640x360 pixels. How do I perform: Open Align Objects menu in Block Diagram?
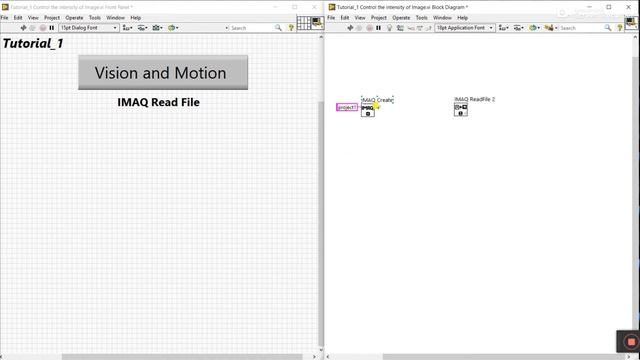[504, 28]
